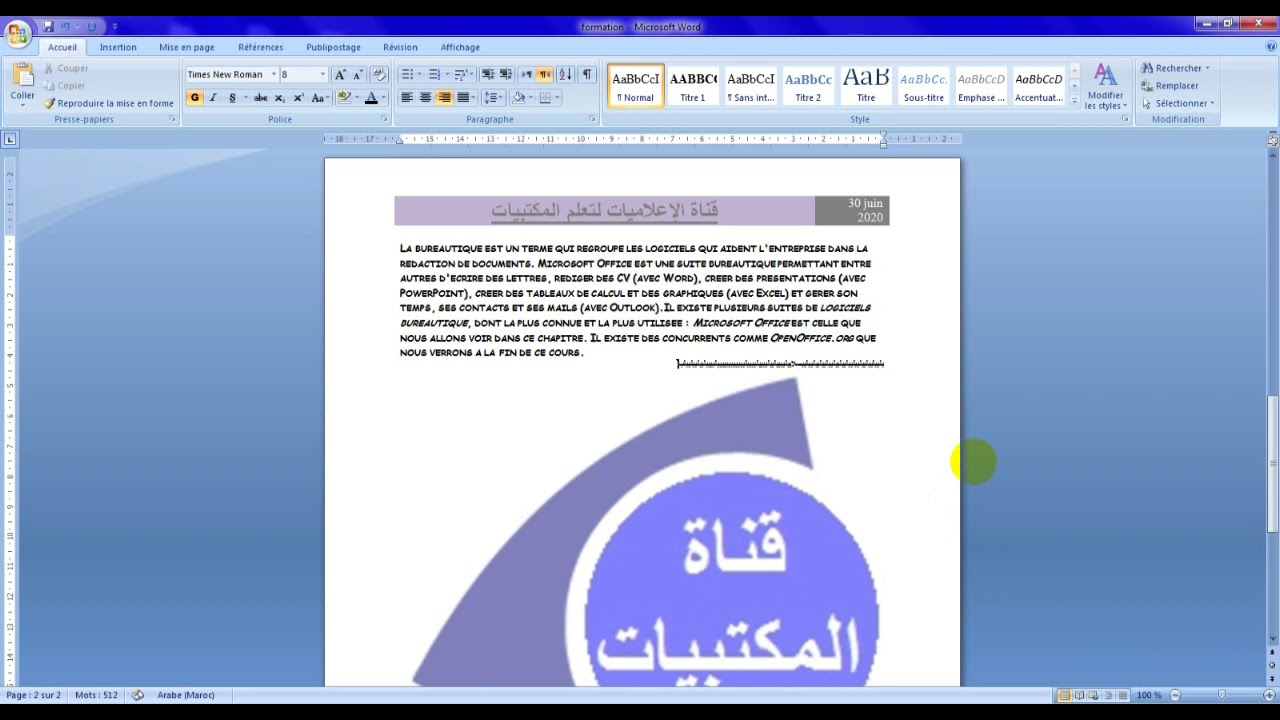
Task: Open the change case Aa menu
Action: tap(319, 97)
